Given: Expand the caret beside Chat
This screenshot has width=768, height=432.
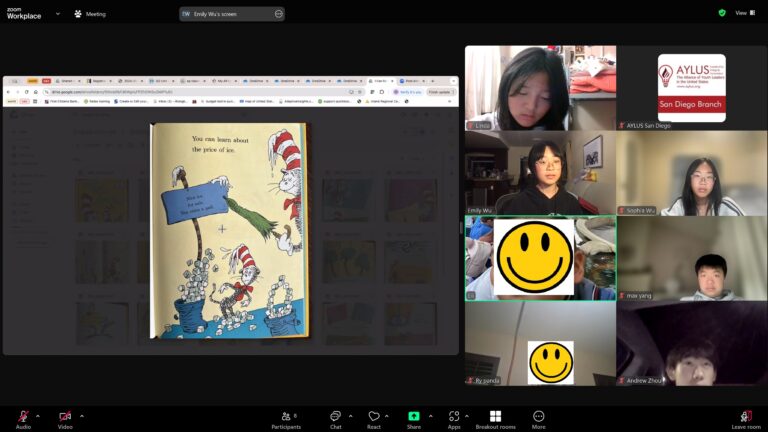Looking at the screenshot, I should [351, 416].
